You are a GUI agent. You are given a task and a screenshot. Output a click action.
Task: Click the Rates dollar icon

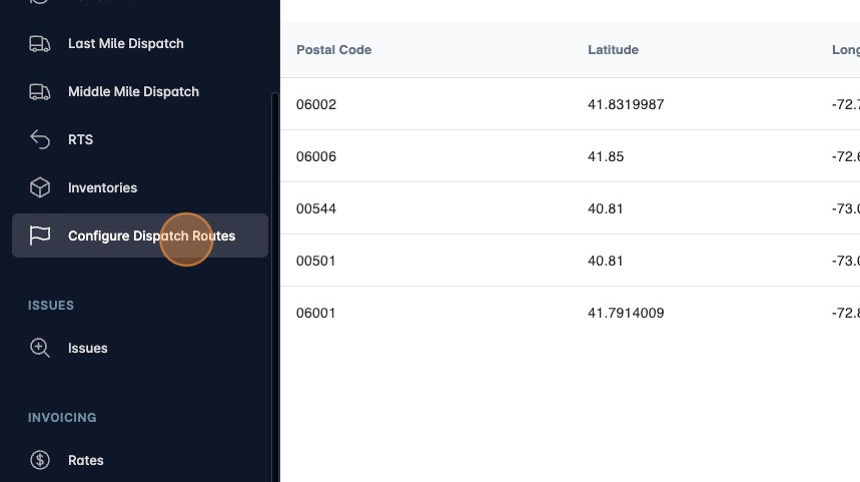click(40, 460)
